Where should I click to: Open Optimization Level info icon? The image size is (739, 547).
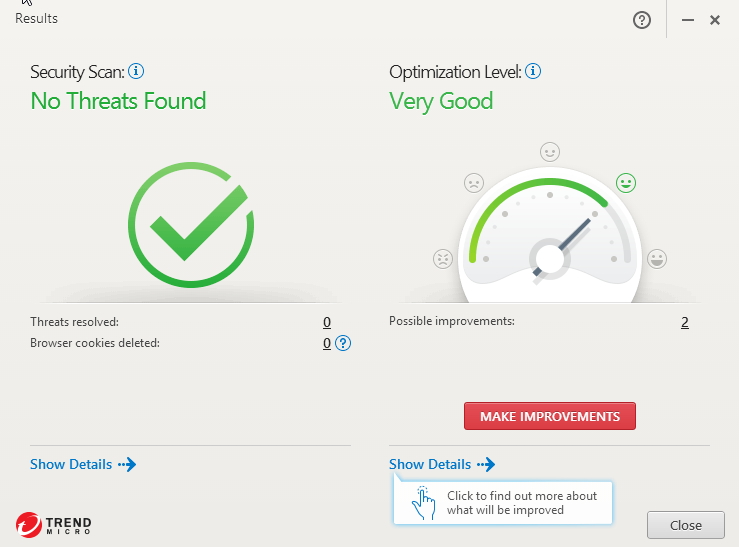[534, 71]
